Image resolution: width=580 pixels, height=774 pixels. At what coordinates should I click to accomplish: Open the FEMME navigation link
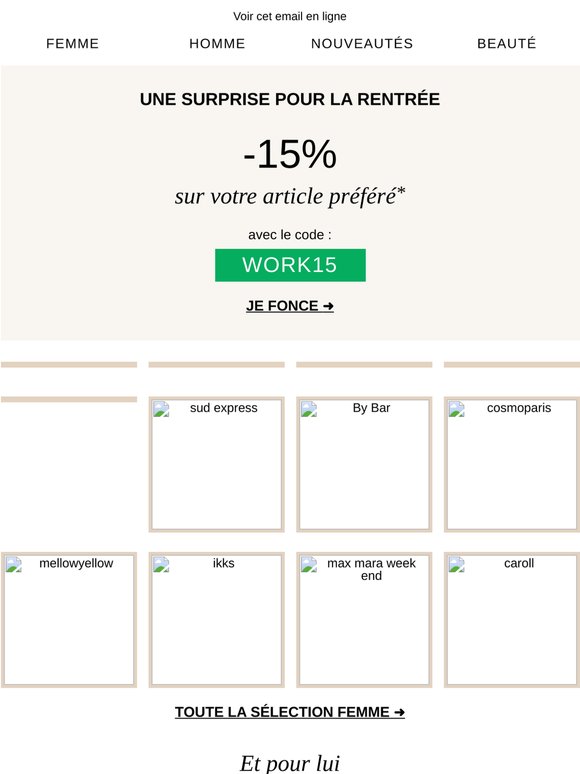point(73,43)
